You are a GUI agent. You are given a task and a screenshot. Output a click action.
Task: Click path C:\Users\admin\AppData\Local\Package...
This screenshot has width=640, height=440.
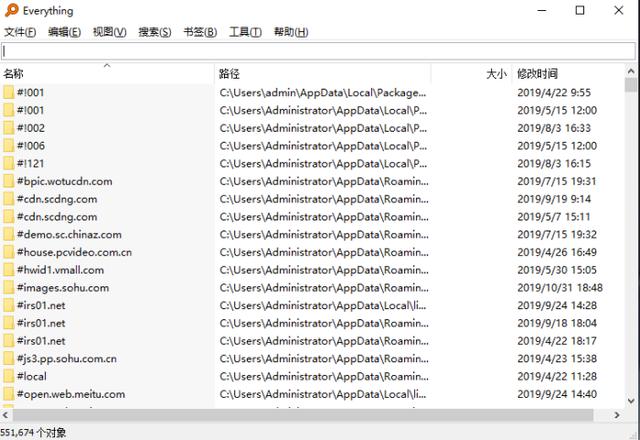click(323, 93)
